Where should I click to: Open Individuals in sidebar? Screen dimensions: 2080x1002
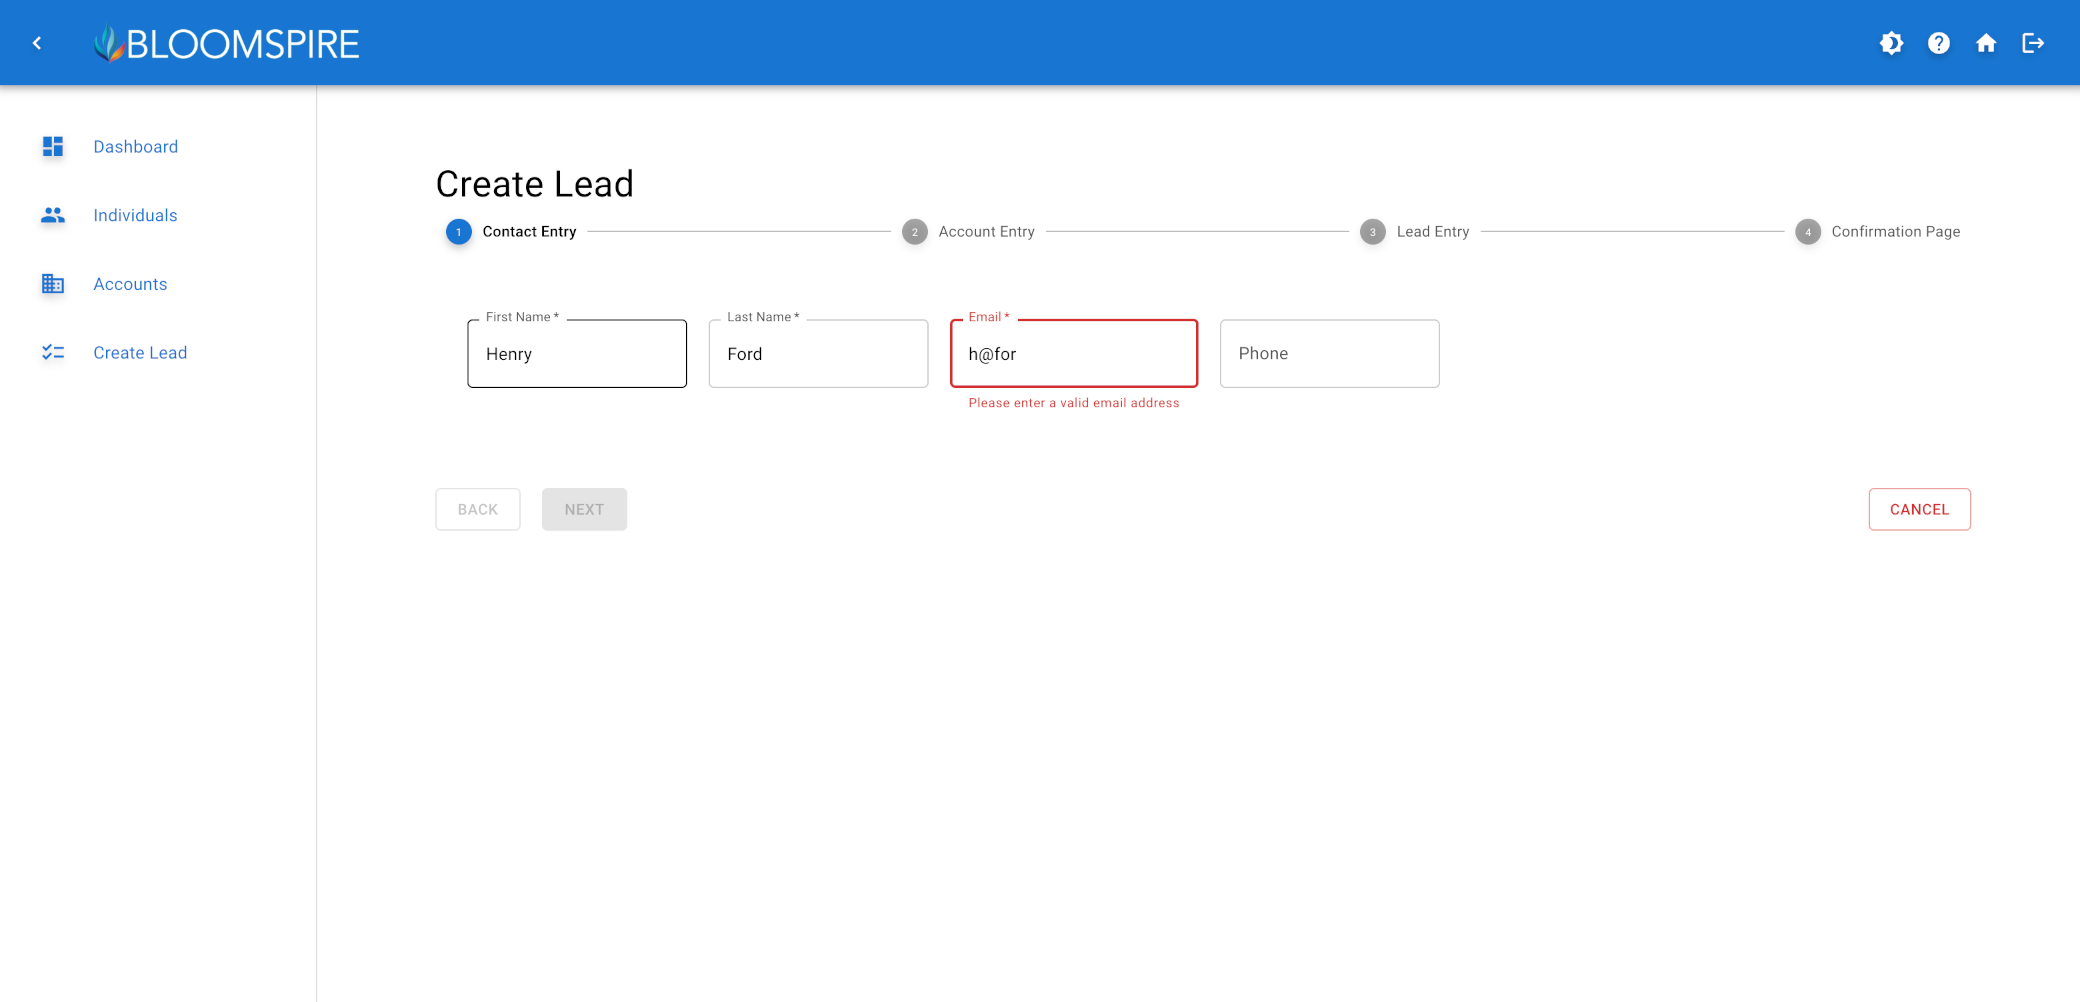coord(135,215)
